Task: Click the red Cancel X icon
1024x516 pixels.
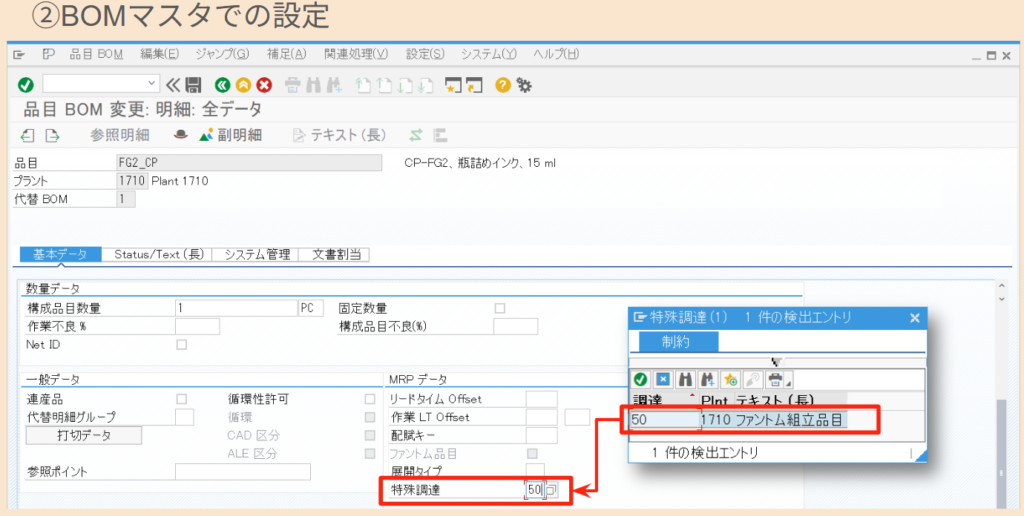Action: pos(264,84)
